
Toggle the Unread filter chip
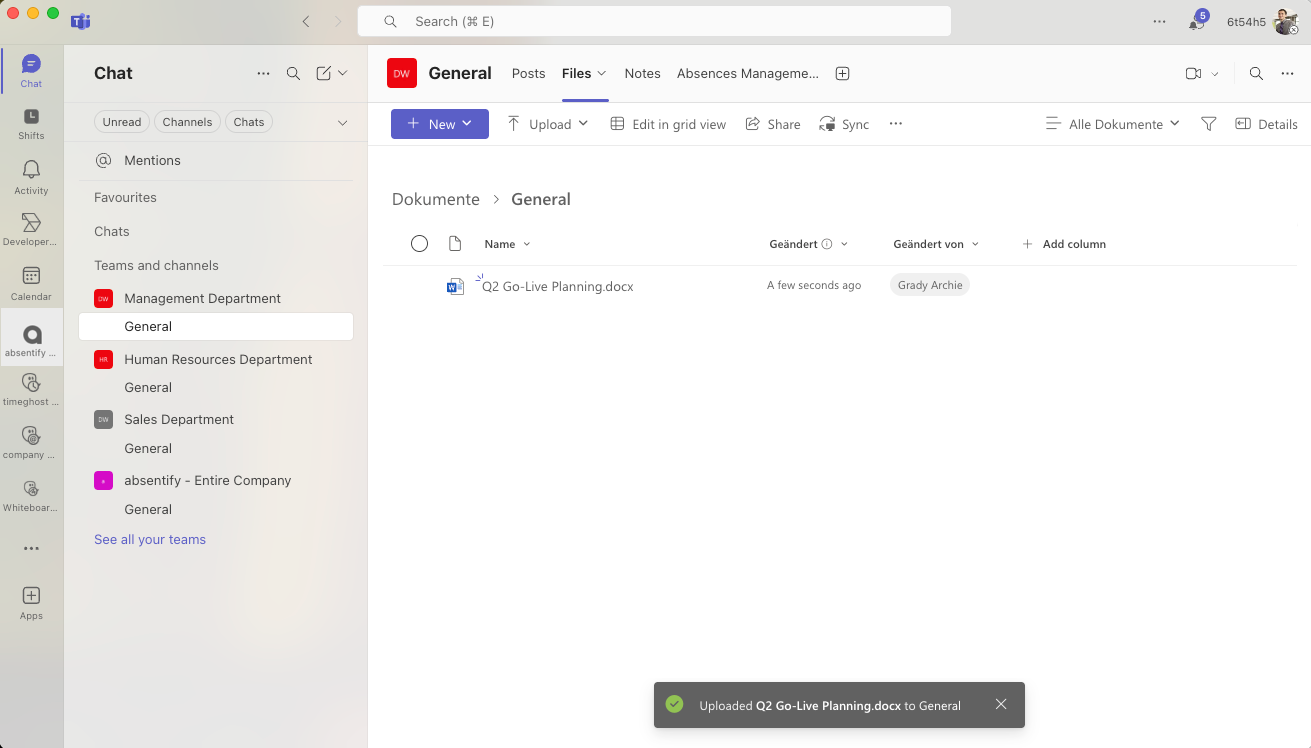[x=122, y=122]
